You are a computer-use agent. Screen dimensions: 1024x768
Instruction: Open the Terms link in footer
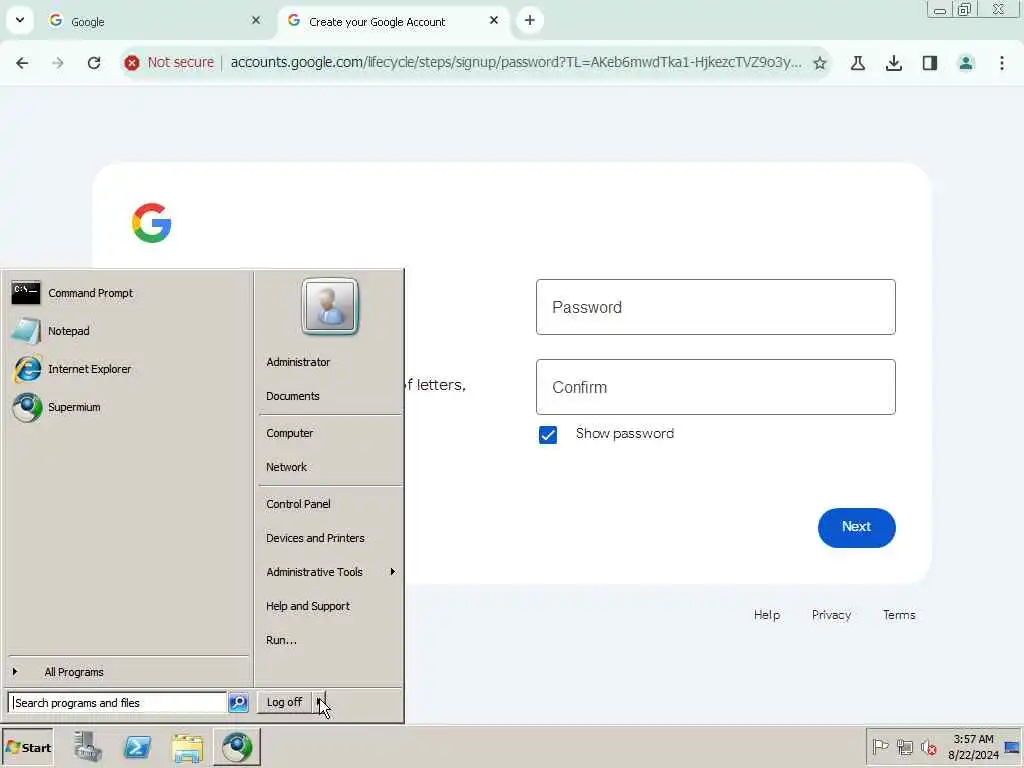899,615
